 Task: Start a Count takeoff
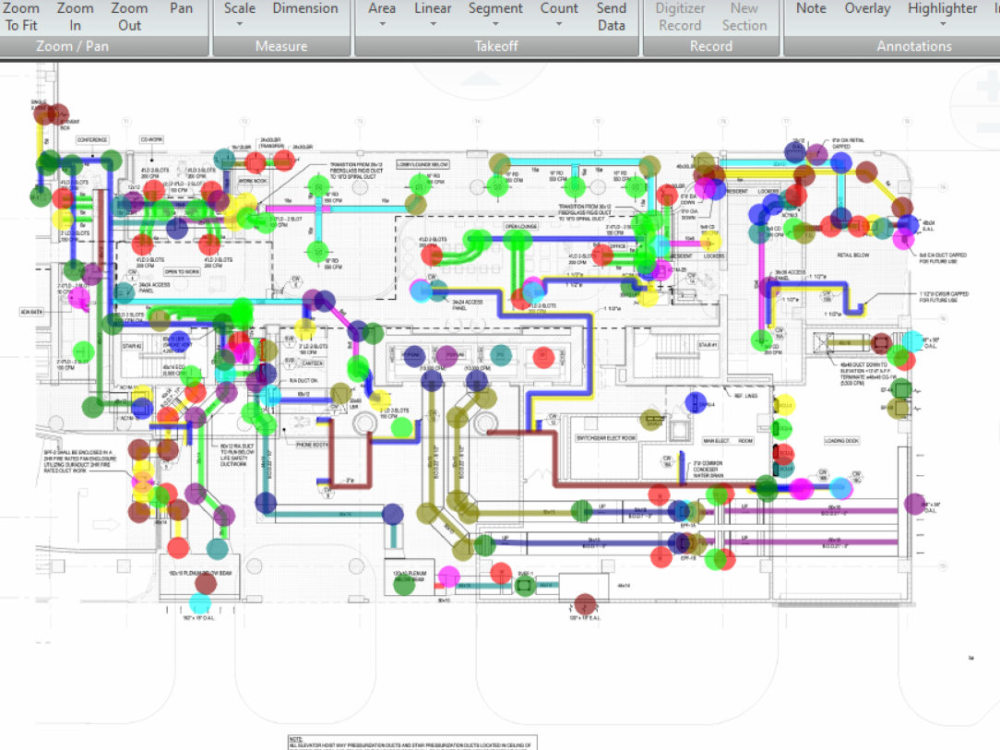pos(559,8)
